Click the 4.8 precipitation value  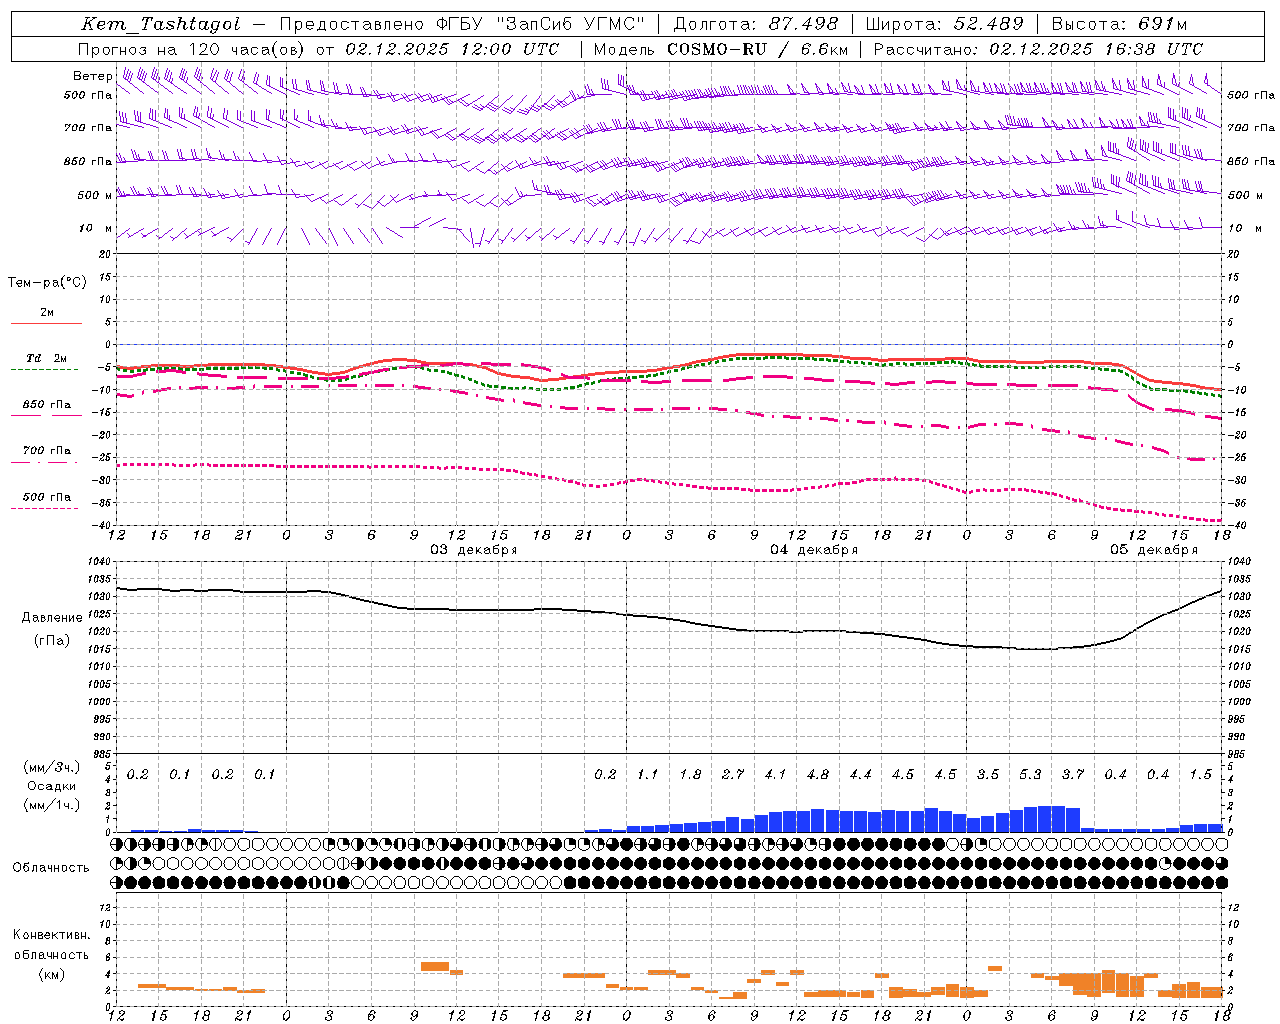pos(818,775)
